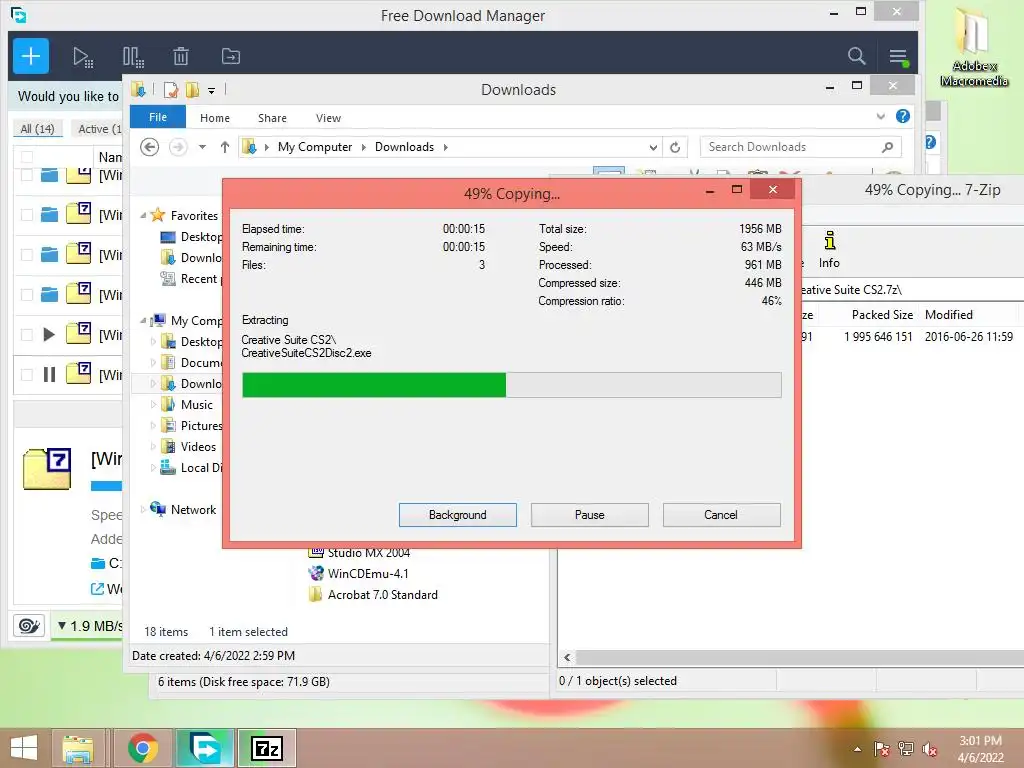The width and height of the screenshot is (1024, 768).
Task: Open the Adobe Macromedia desktop folder
Action: point(974,47)
